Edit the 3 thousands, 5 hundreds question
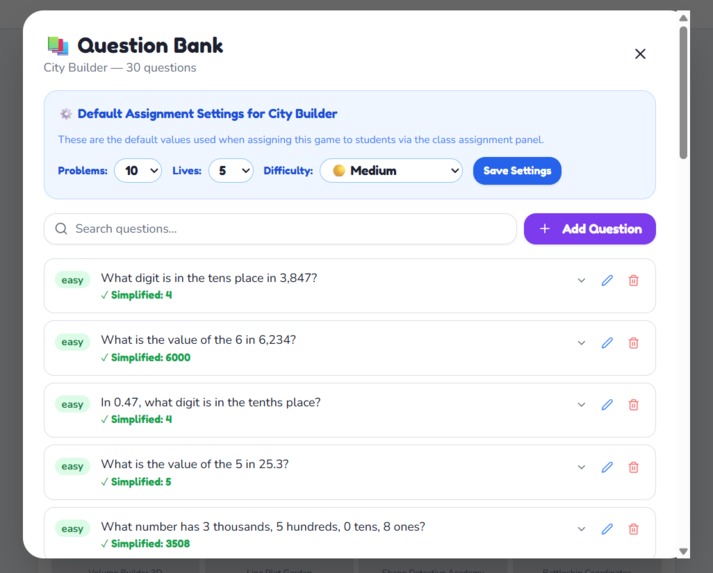The image size is (713, 573). tap(607, 529)
